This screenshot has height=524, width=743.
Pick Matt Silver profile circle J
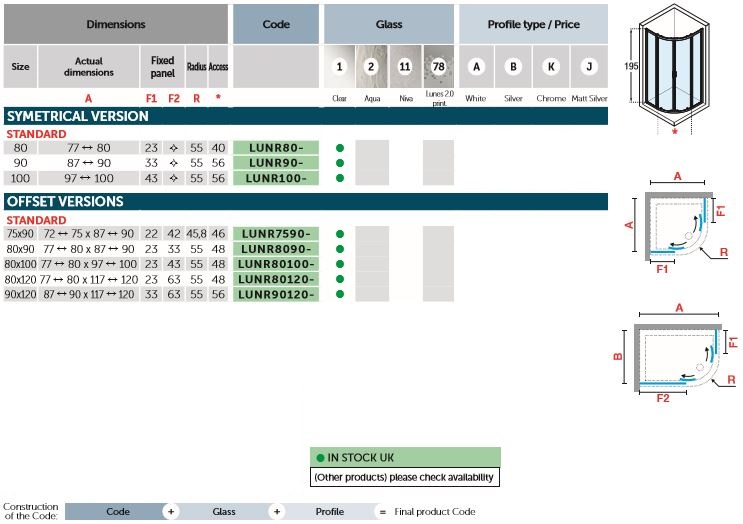coord(589,67)
